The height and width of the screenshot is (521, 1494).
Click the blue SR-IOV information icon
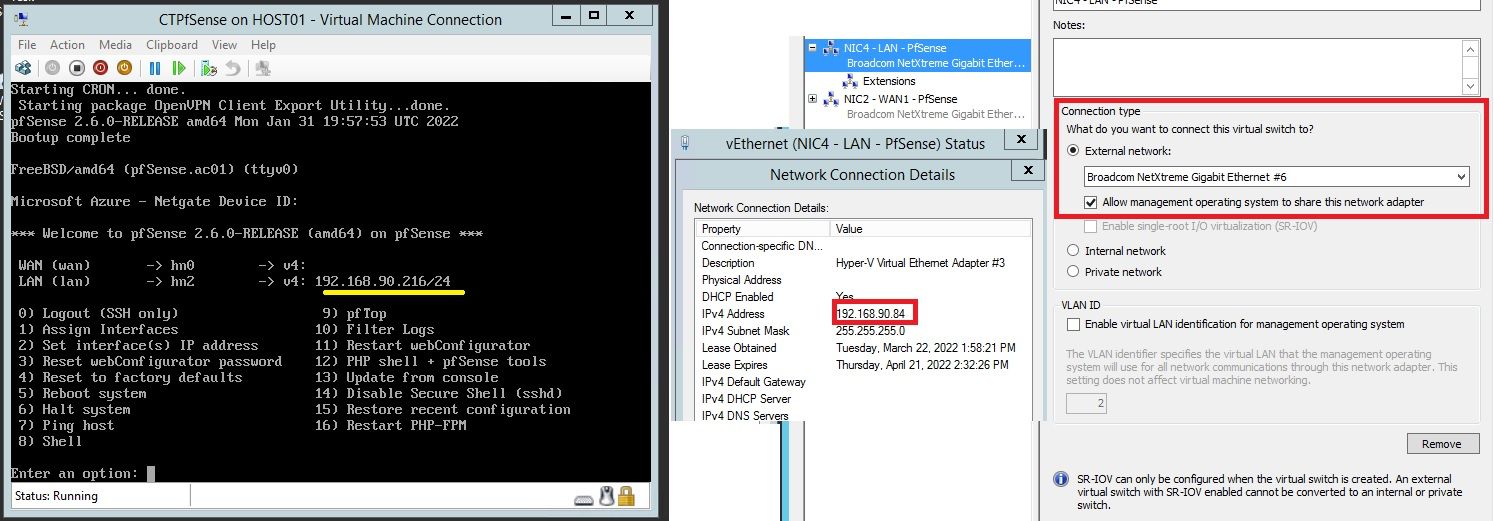[x=1061, y=480]
